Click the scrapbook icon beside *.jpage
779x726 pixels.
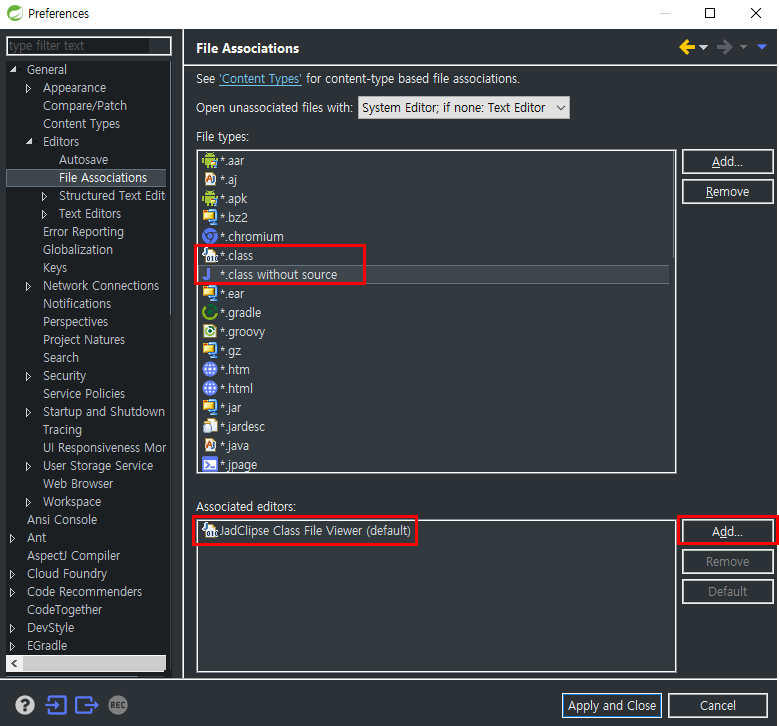210,464
